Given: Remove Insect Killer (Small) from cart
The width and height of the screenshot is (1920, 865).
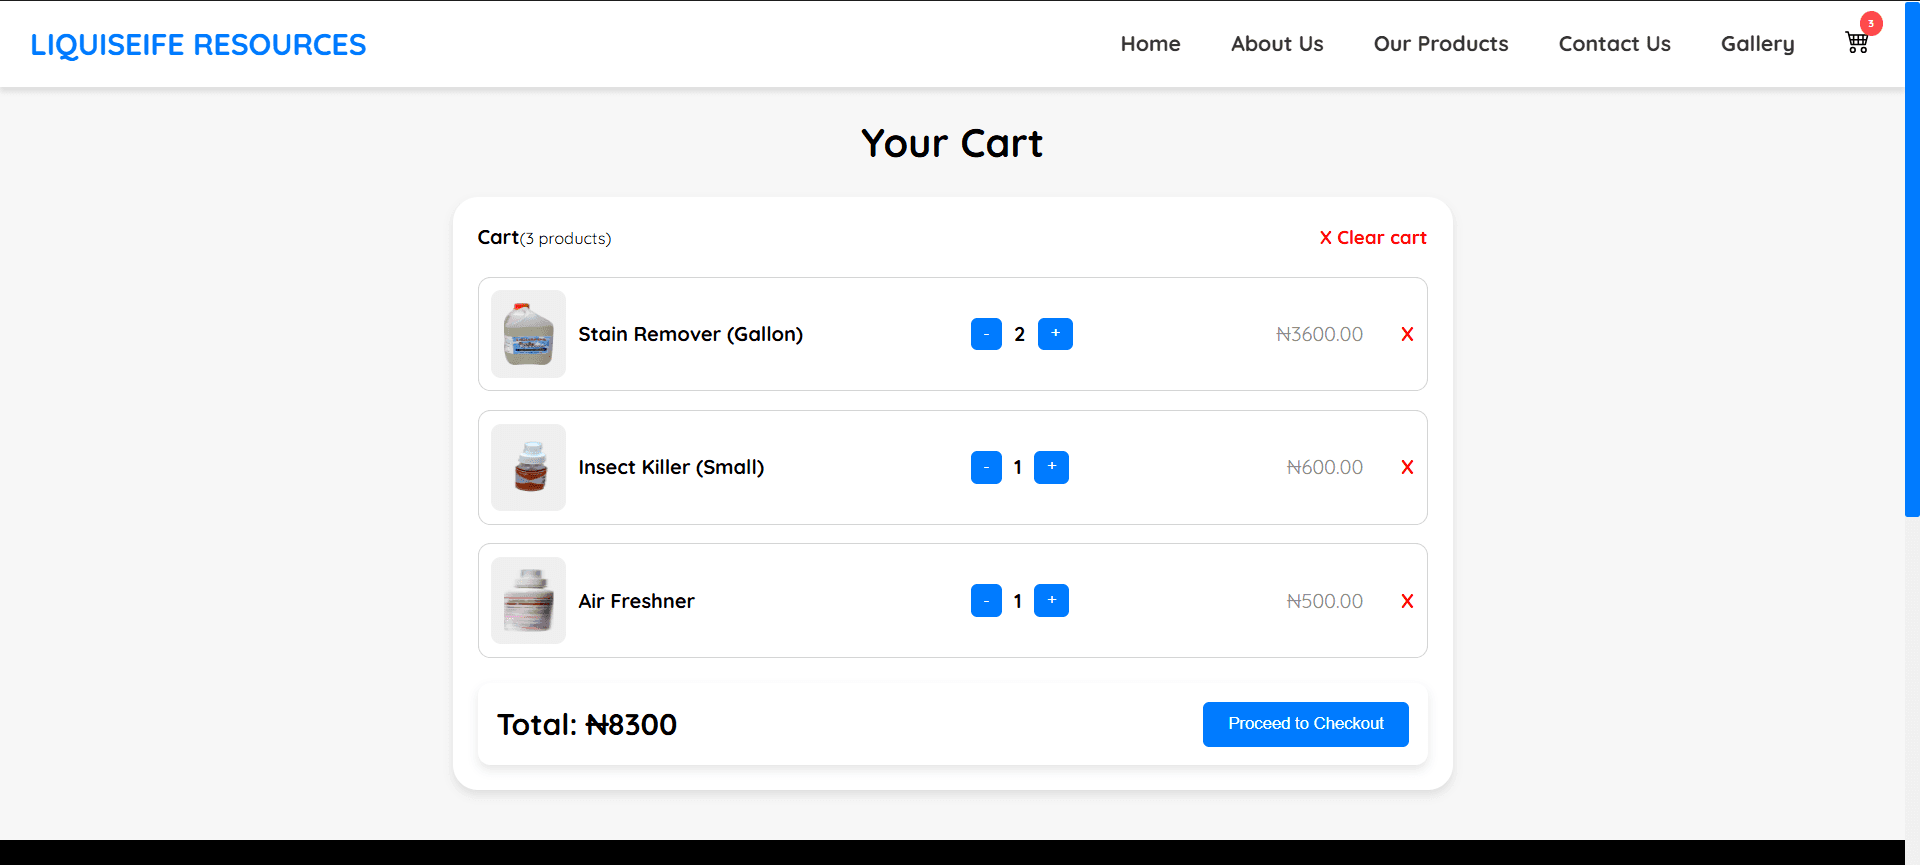Looking at the screenshot, I should (x=1407, y=467).
